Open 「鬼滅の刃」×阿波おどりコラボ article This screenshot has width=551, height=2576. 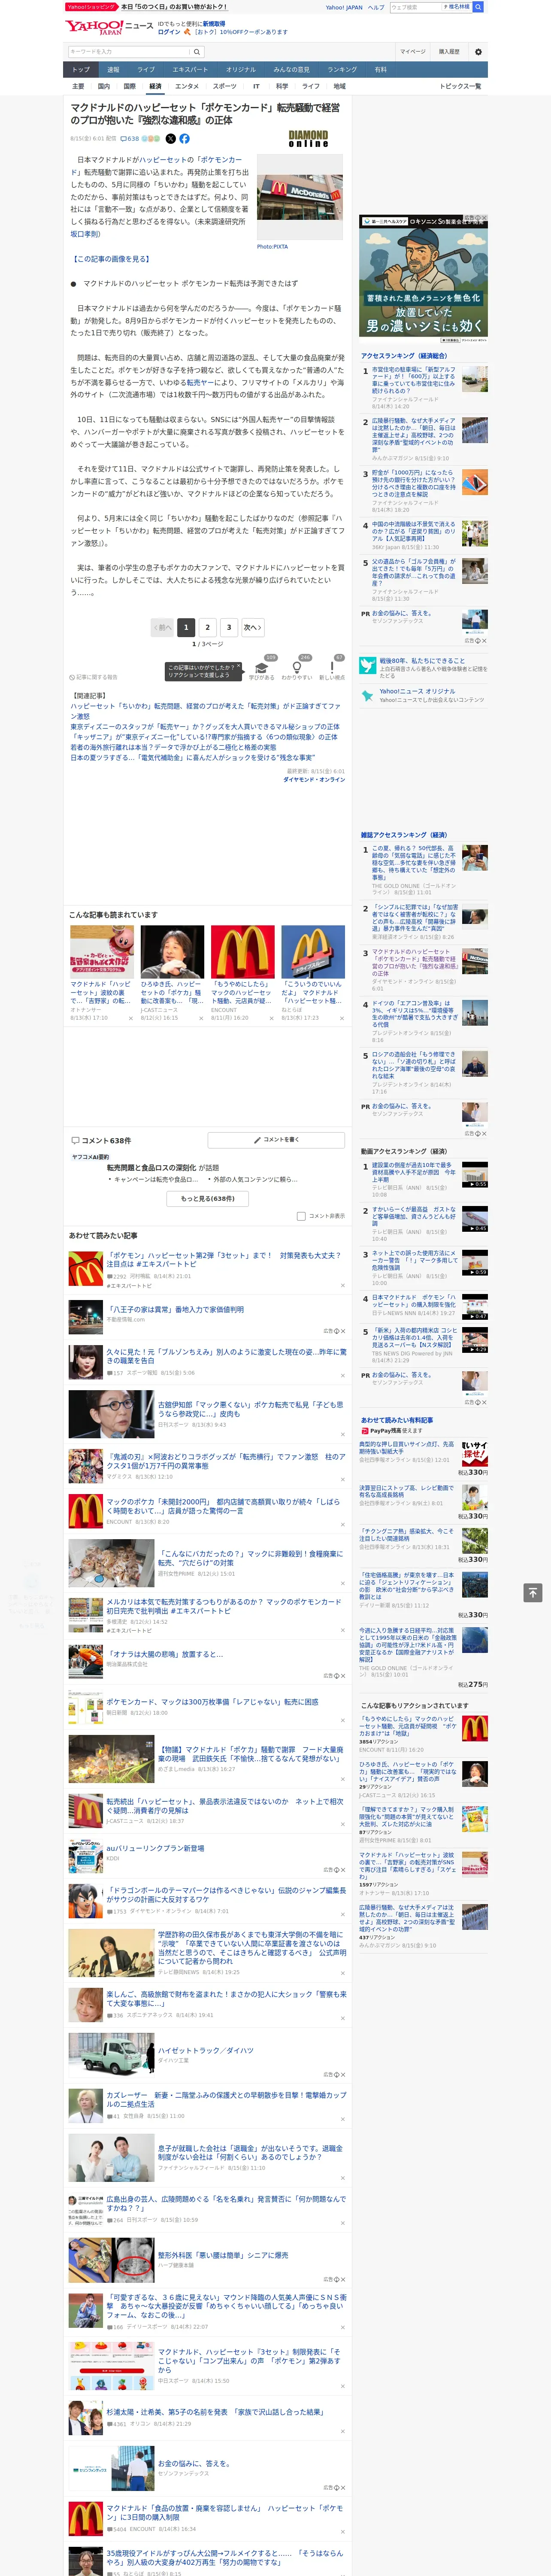(226, 1460)
